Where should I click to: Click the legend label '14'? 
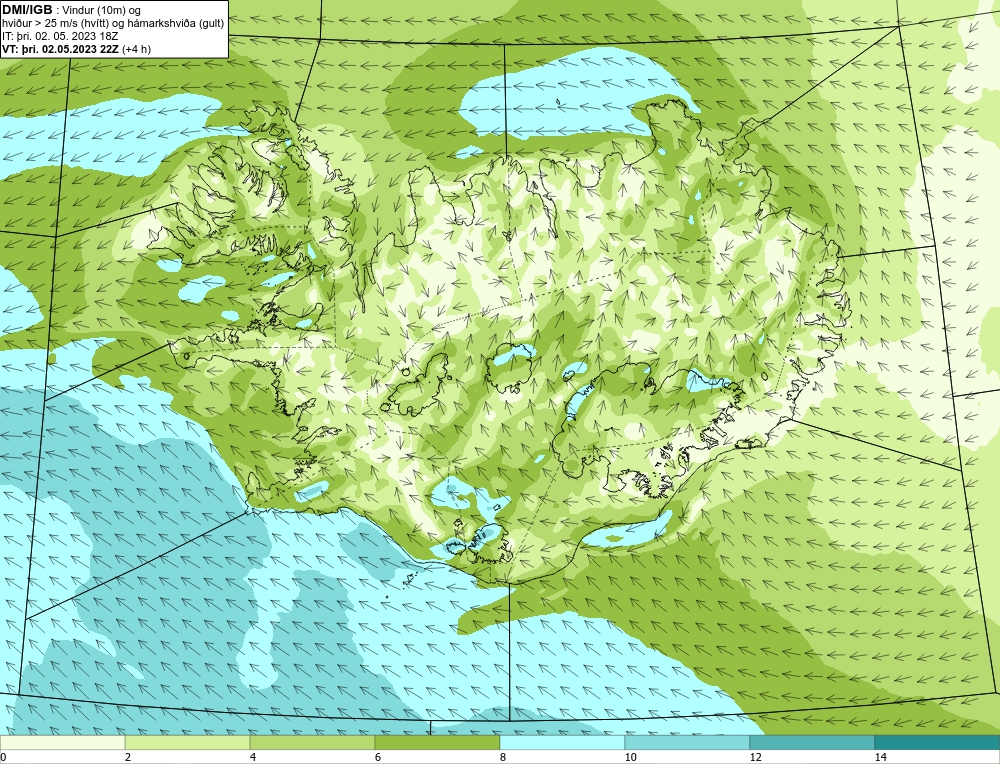click(881, 757)
